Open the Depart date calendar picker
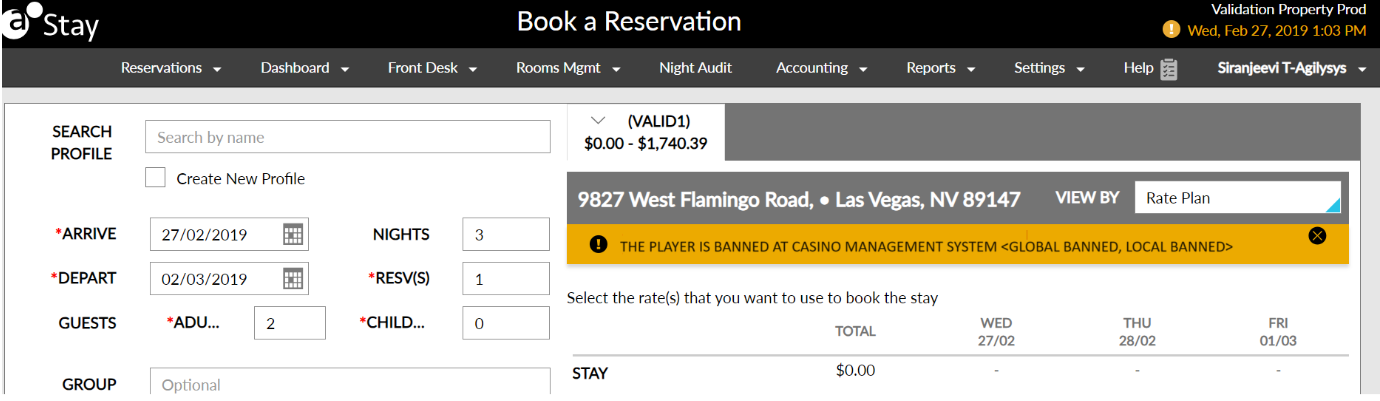 [293, 279]
